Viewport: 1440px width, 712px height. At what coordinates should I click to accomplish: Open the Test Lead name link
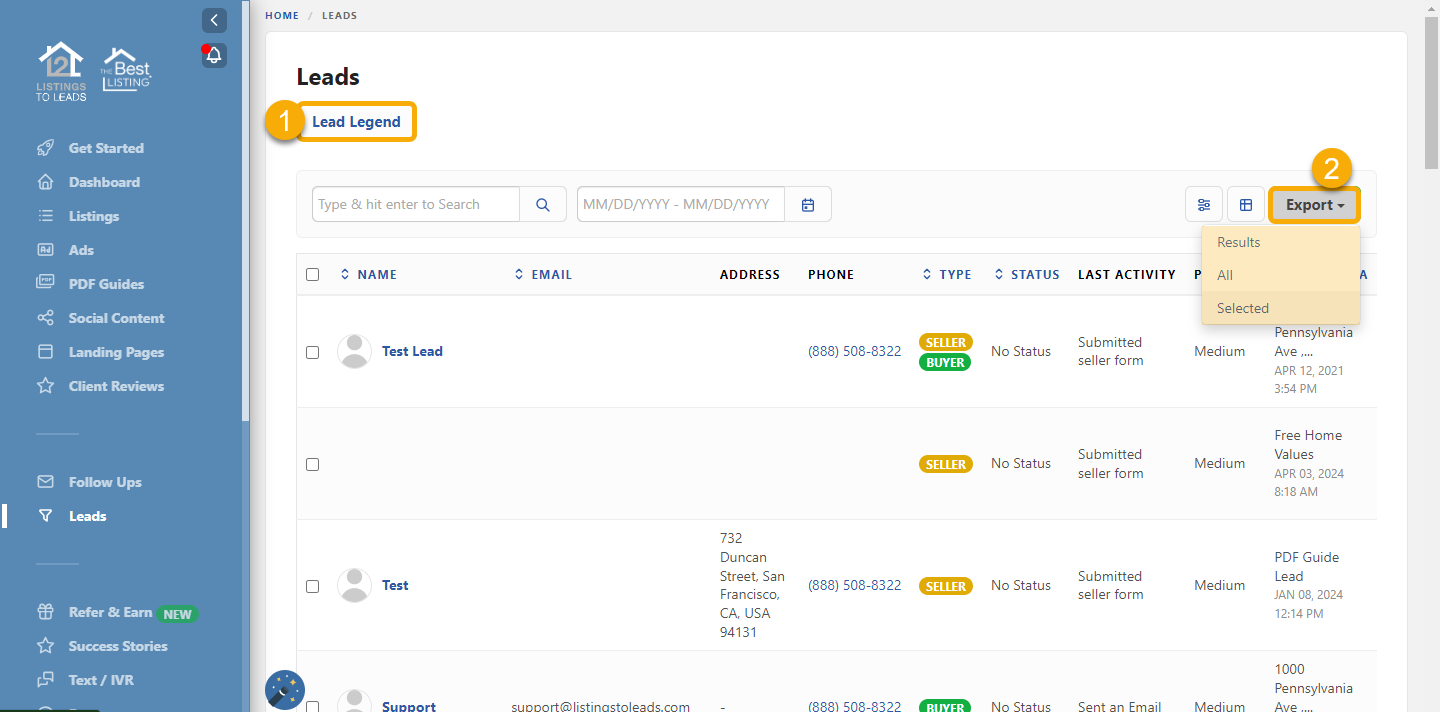coord(412,351)
